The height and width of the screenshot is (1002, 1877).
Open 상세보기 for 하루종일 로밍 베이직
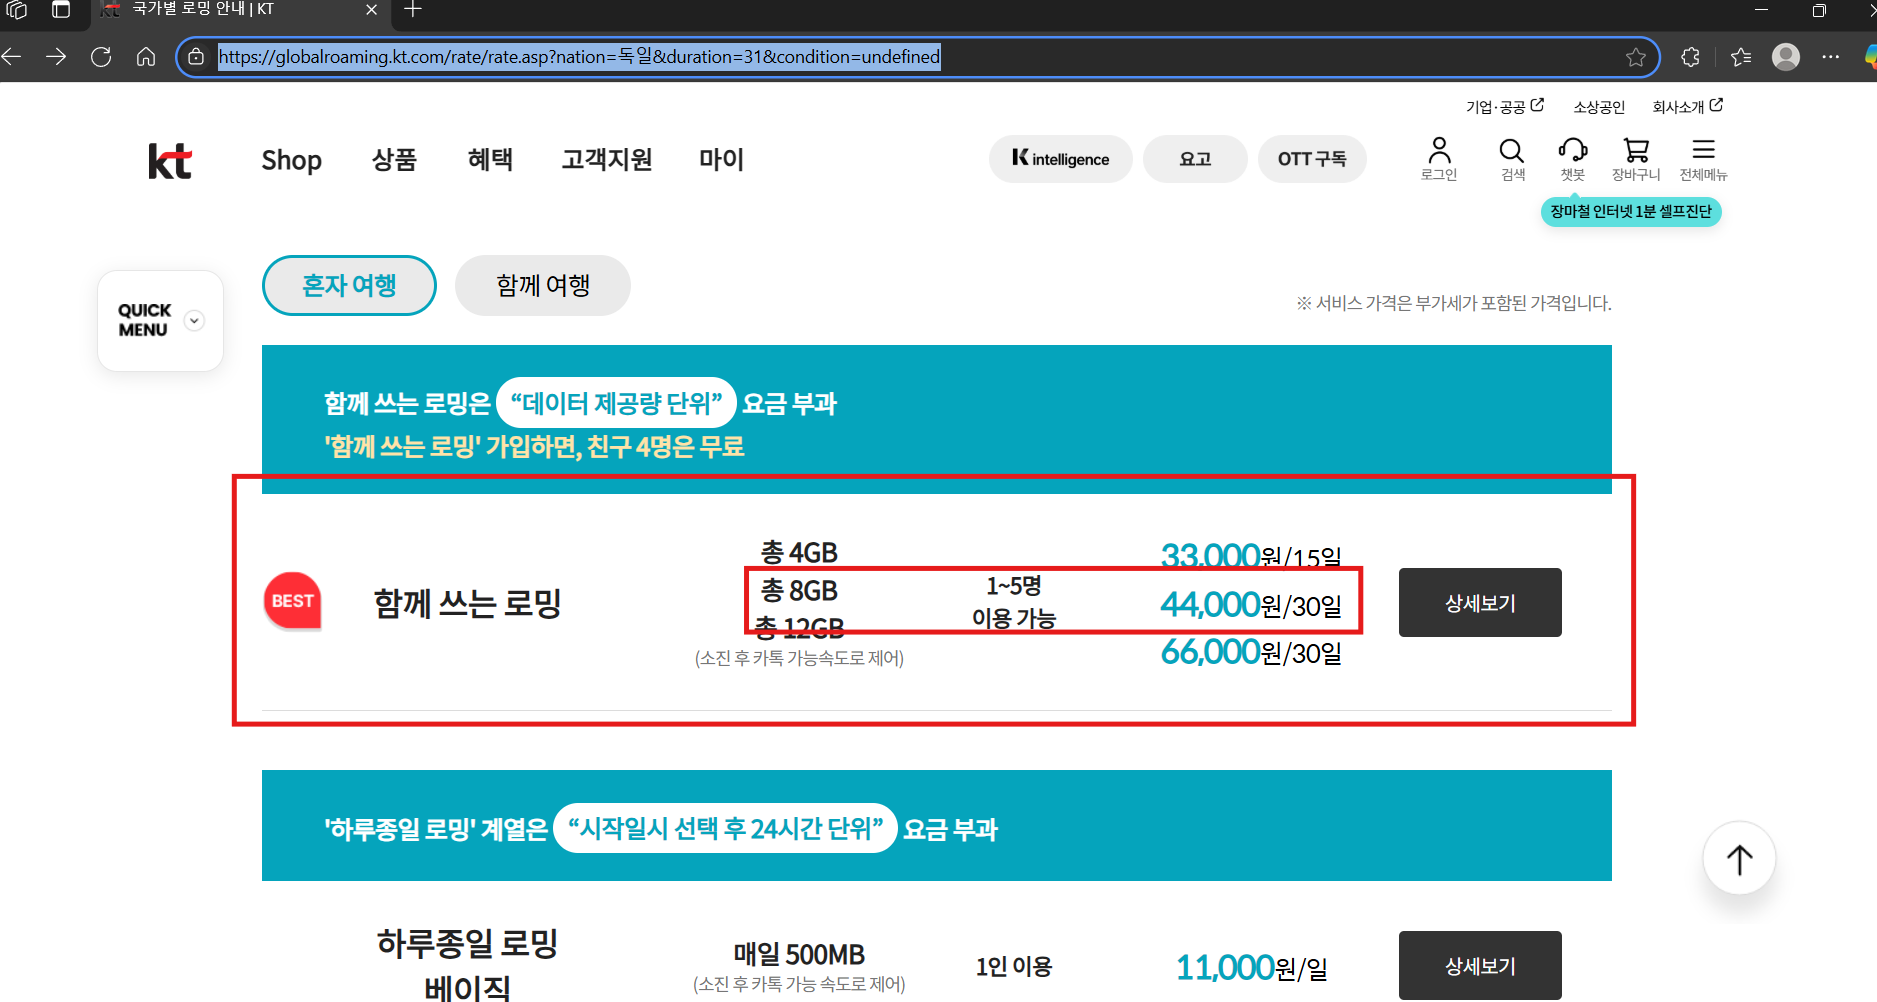1480,966
